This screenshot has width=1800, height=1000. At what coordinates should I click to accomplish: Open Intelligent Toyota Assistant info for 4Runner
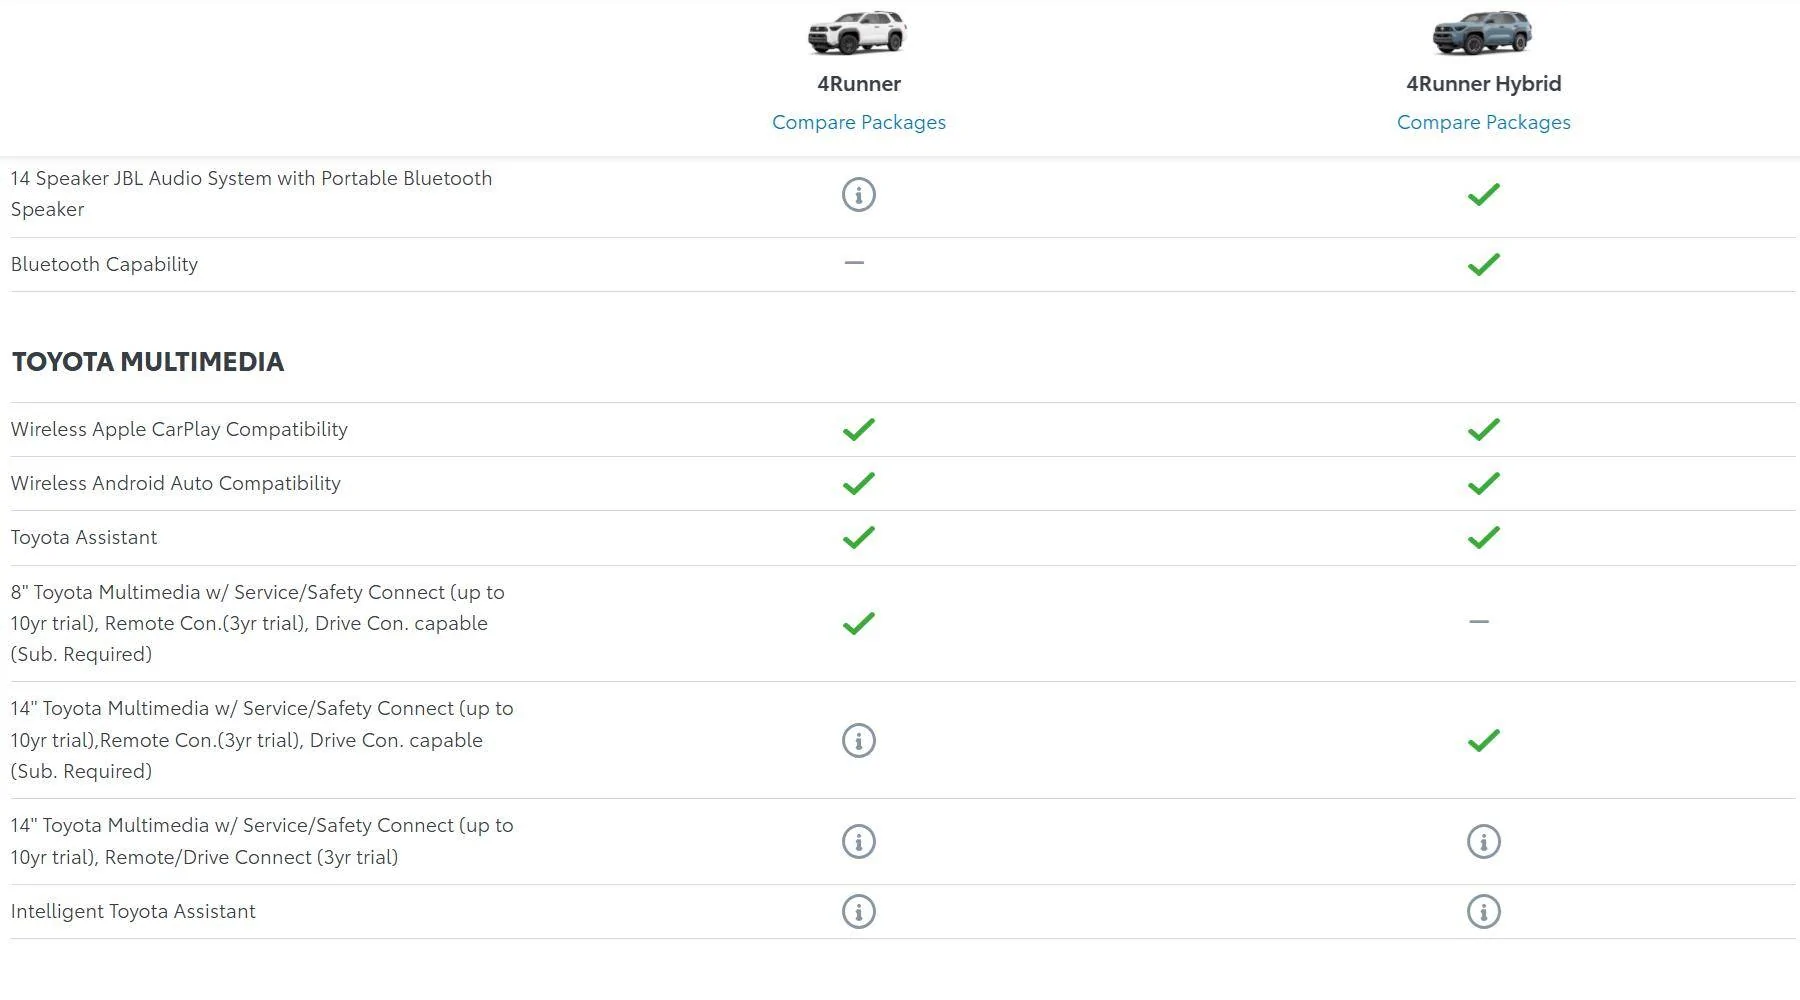point(858,912)
